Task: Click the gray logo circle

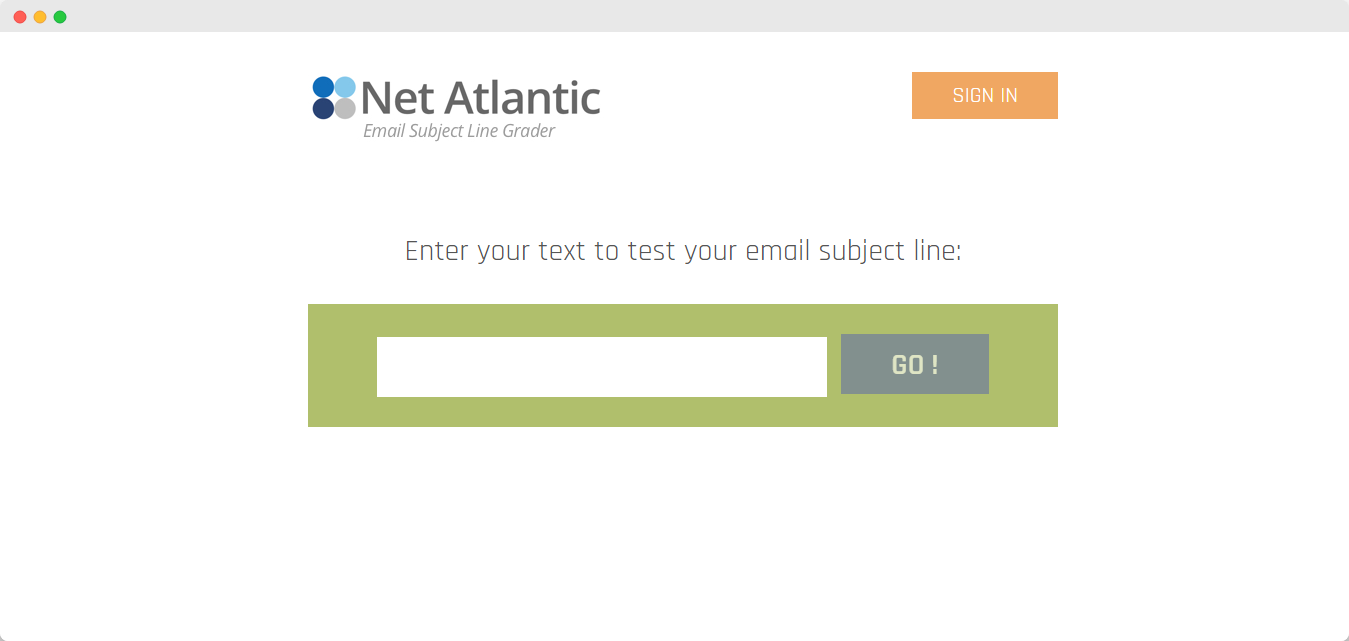Action: (x=345, y=109)
